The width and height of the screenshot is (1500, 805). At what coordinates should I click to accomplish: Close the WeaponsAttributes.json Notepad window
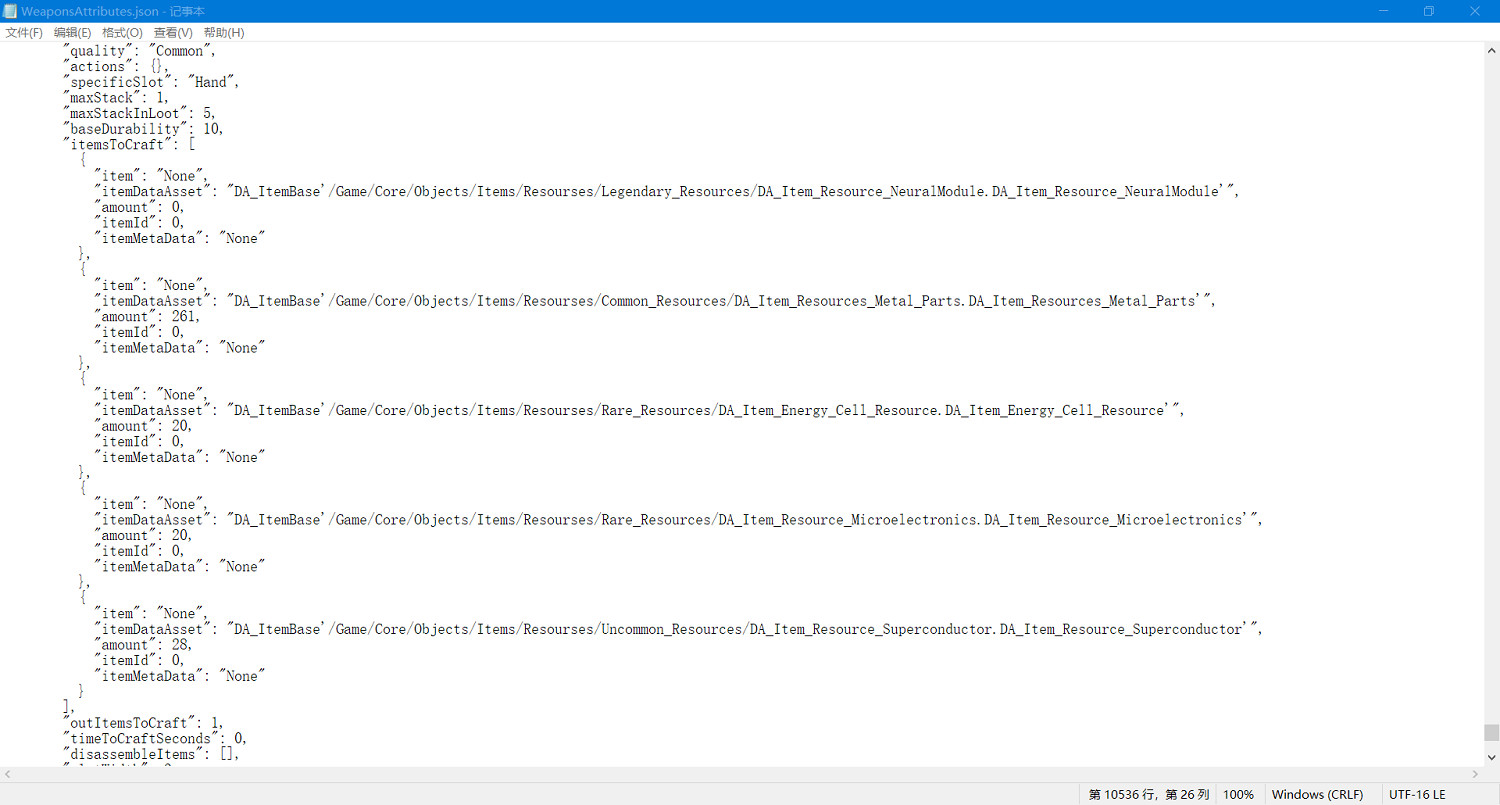1475,11
